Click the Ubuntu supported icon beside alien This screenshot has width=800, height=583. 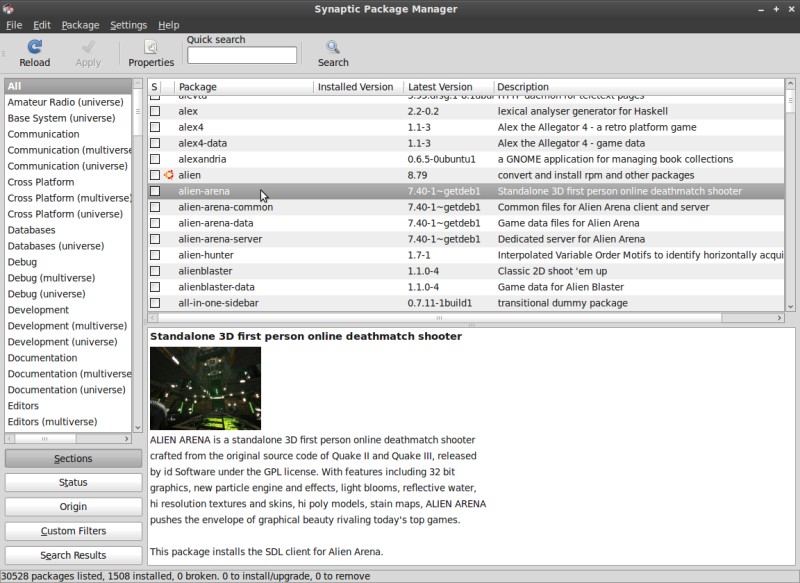click(169, 175)
